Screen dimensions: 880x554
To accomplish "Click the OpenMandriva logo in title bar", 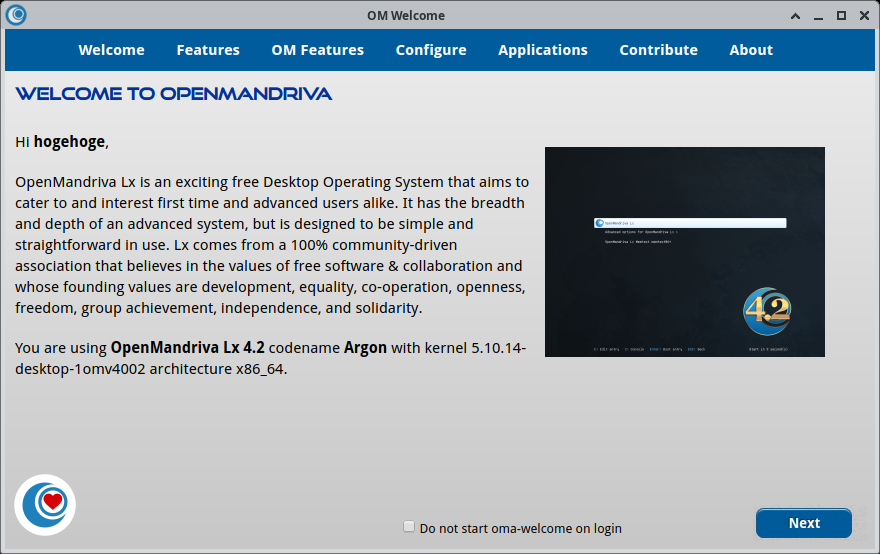I will [16, 15].
